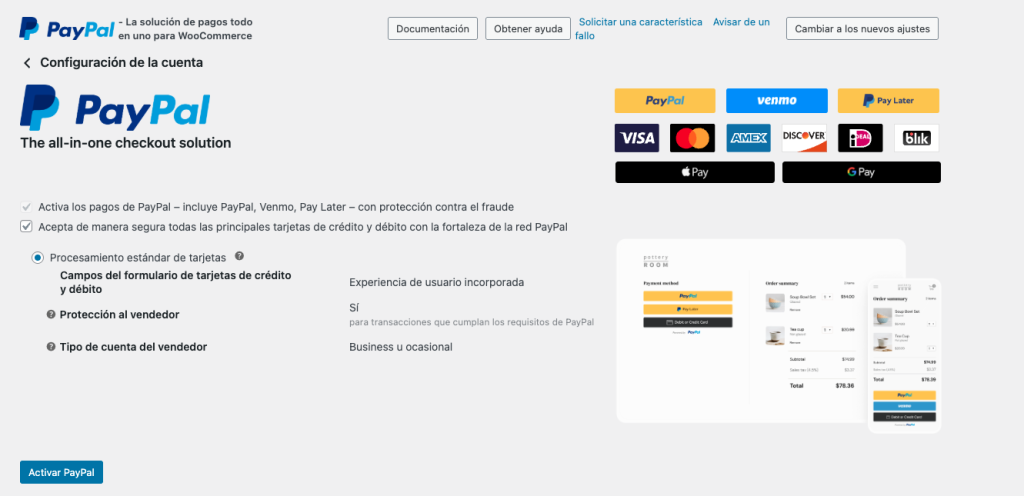Follow the Solicitar una característica link
This screenshot has width=1024, height=496.
[640, 22]
